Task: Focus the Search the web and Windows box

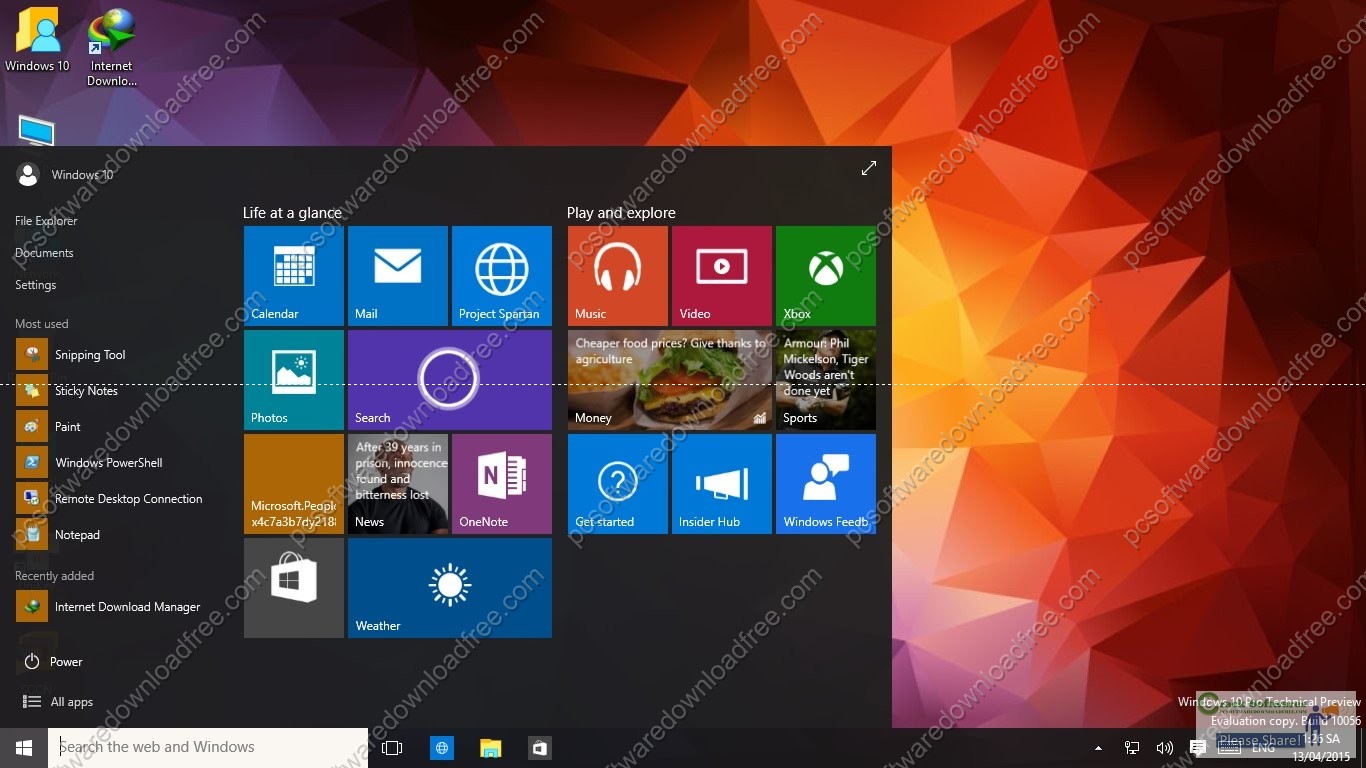Action: 208,748
